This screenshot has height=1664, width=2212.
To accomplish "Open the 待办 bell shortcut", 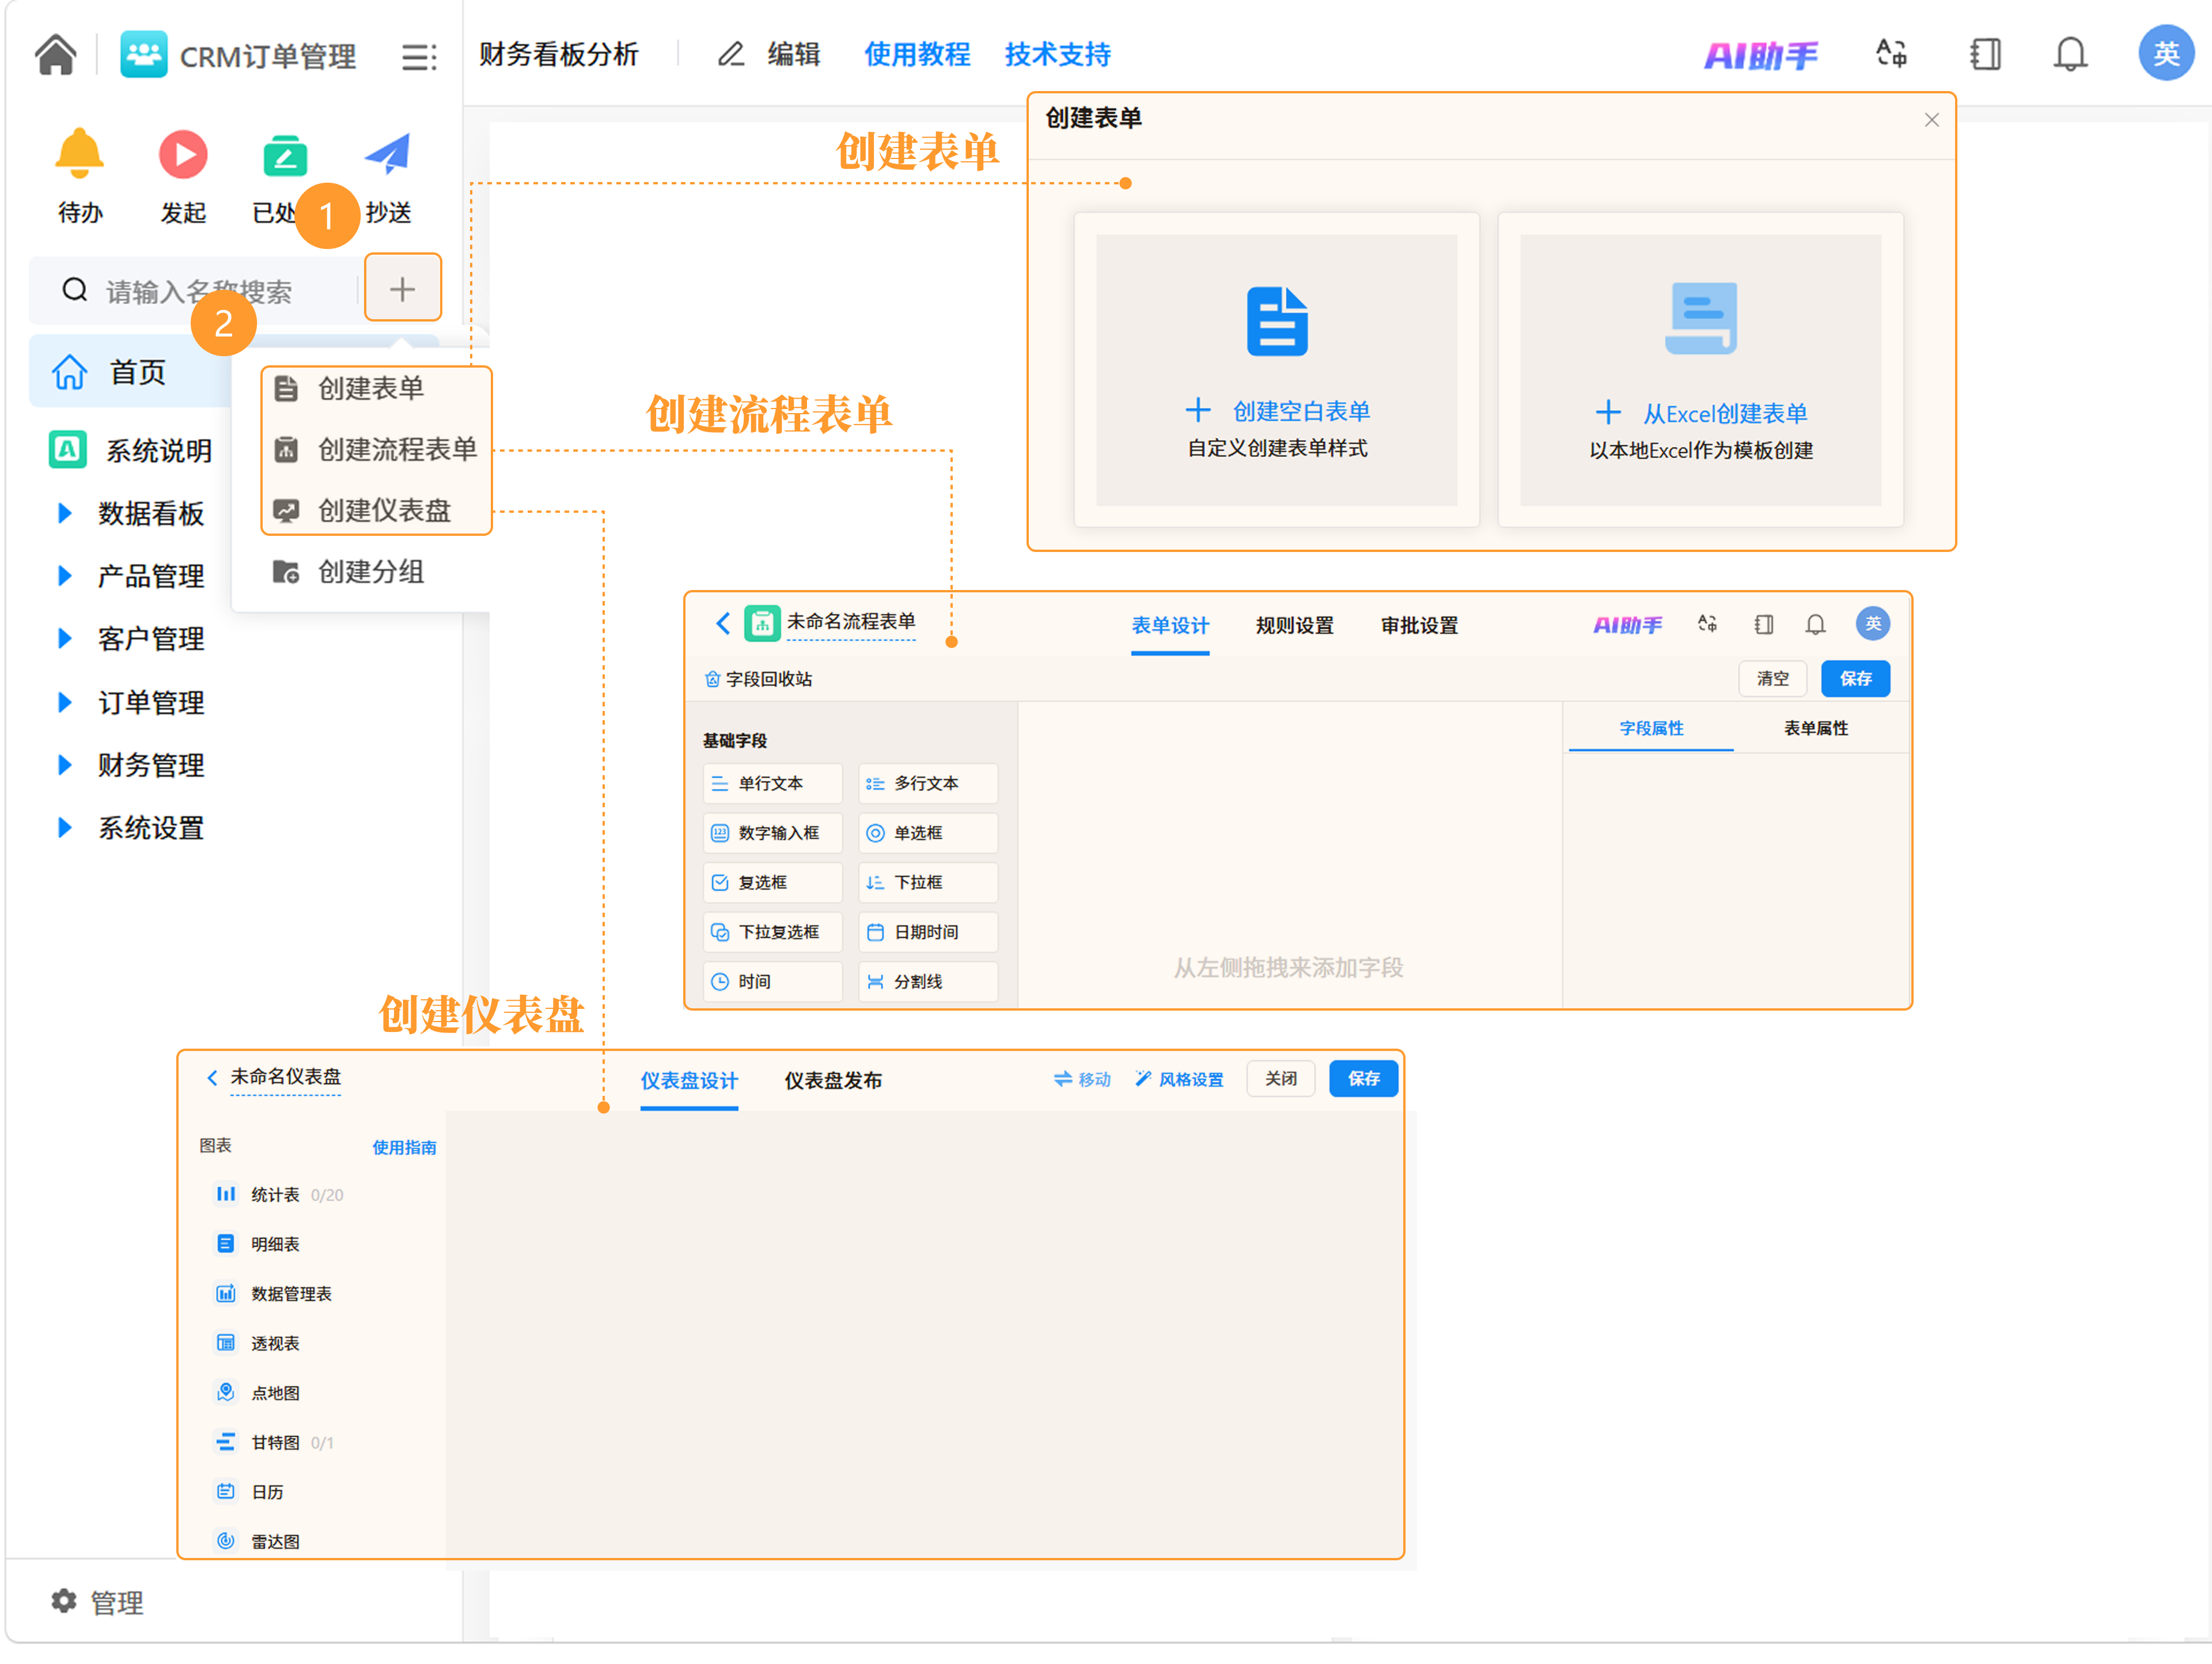I will 80,154.
